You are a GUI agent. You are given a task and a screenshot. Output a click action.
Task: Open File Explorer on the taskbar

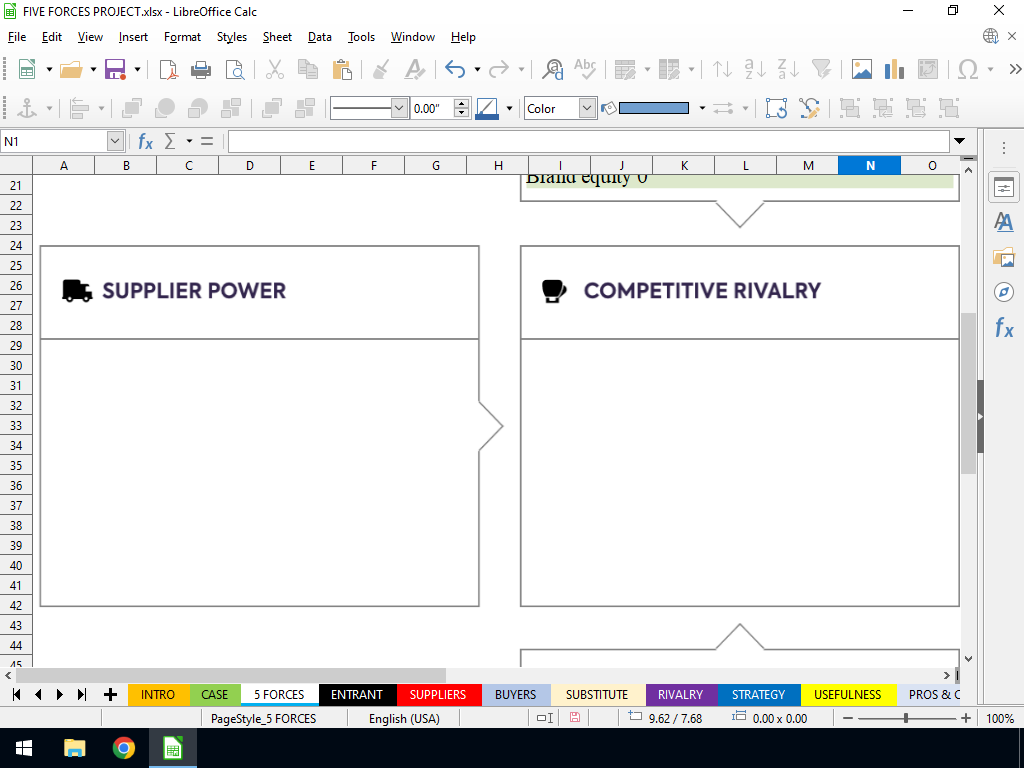(74, 748)
